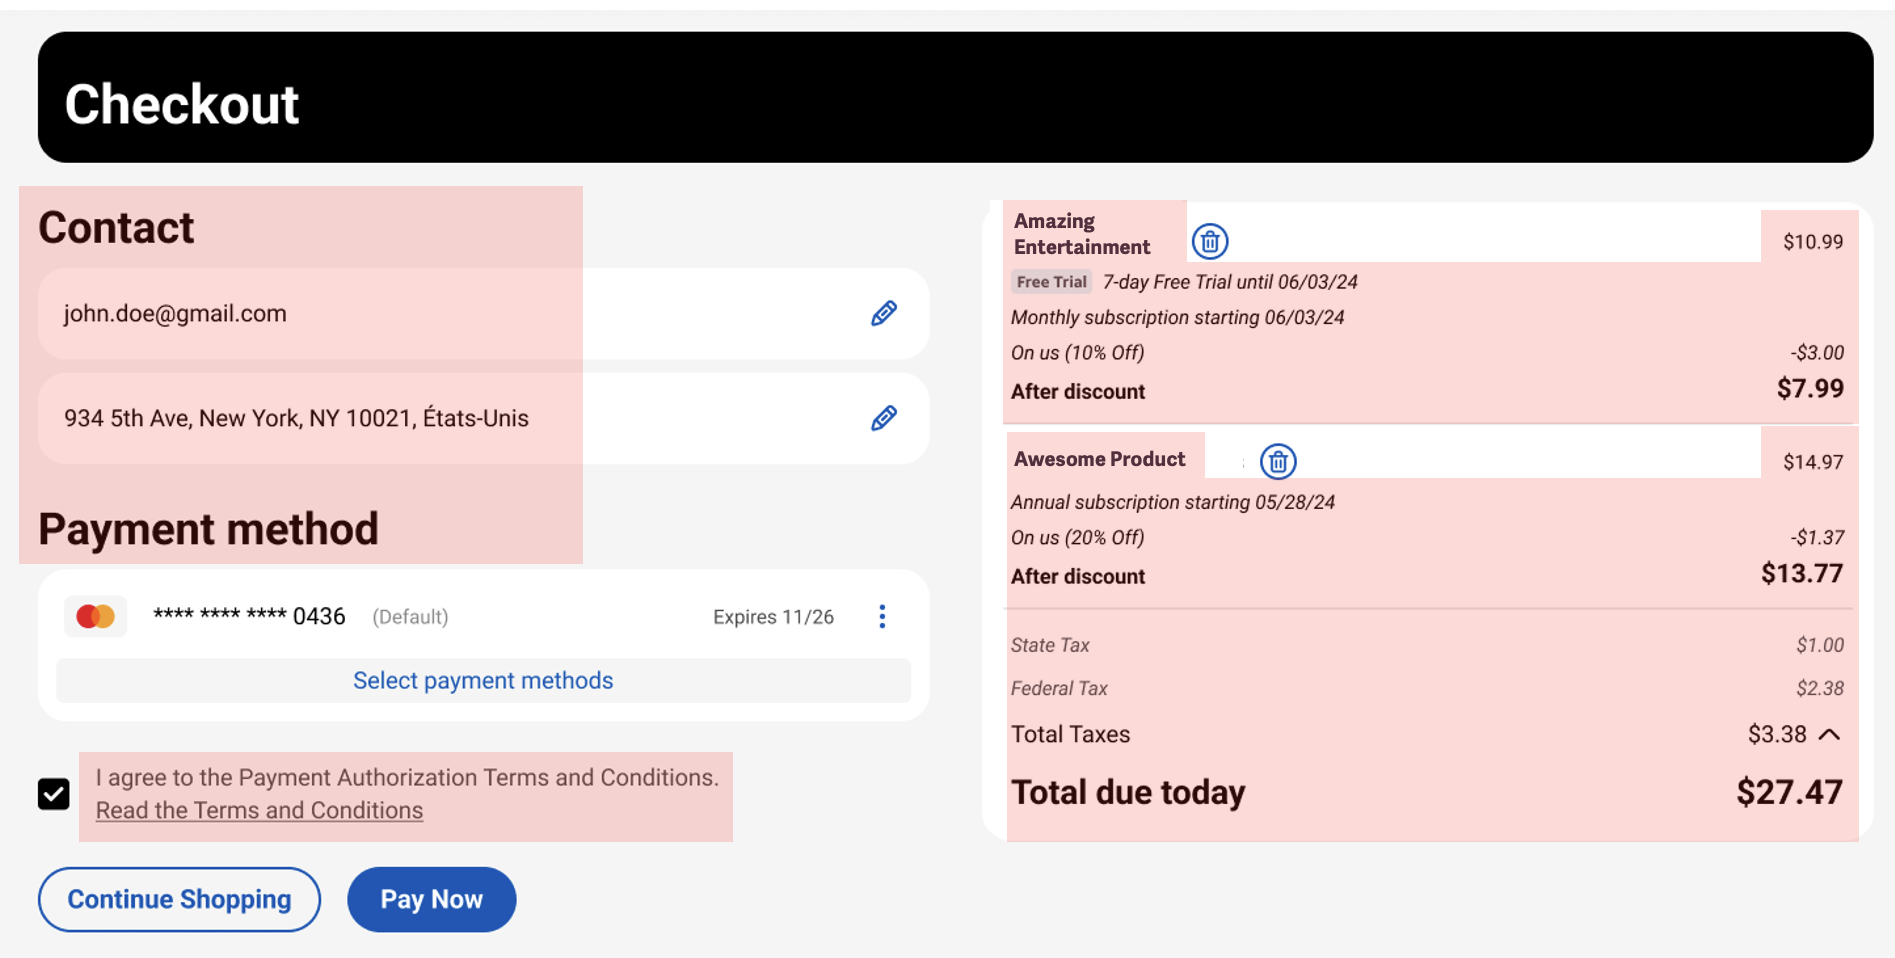Click the $7.99 after discount price
The width and height of the screenshot is (1895, 958).
tap(1810, 389)
